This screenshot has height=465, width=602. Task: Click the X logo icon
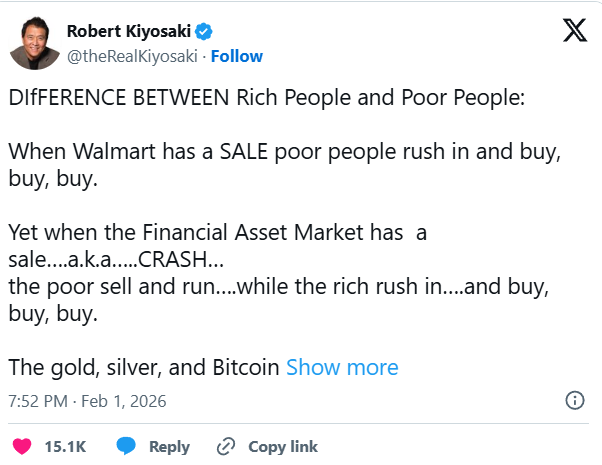[575, 31]
